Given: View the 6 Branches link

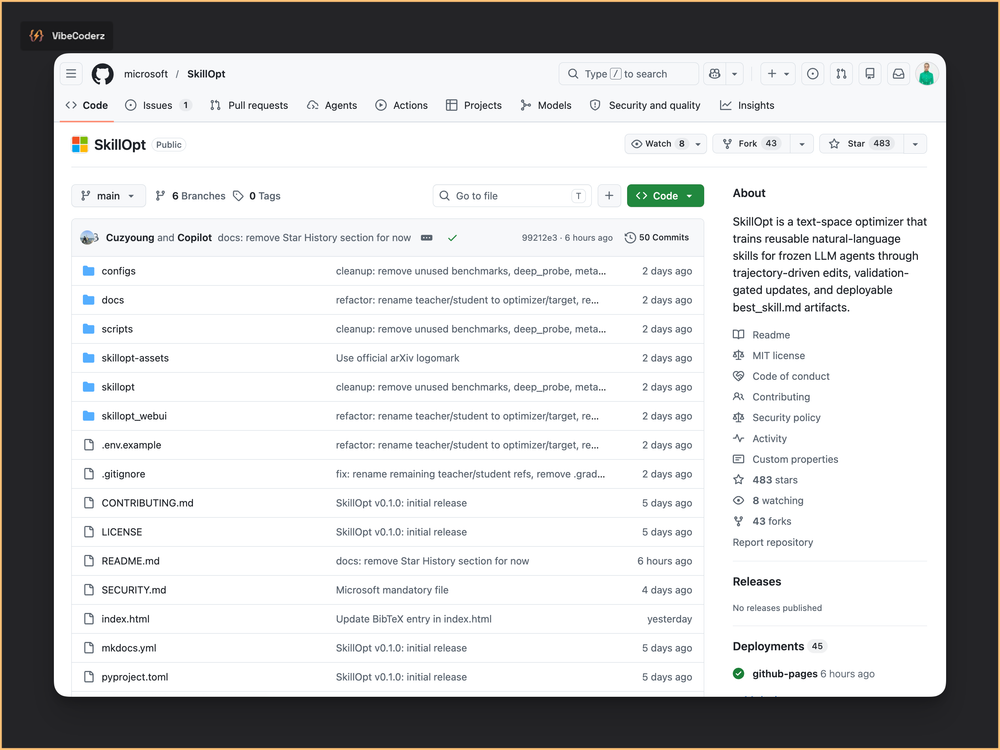Looking at the screenshot, I should pos(190,196).
